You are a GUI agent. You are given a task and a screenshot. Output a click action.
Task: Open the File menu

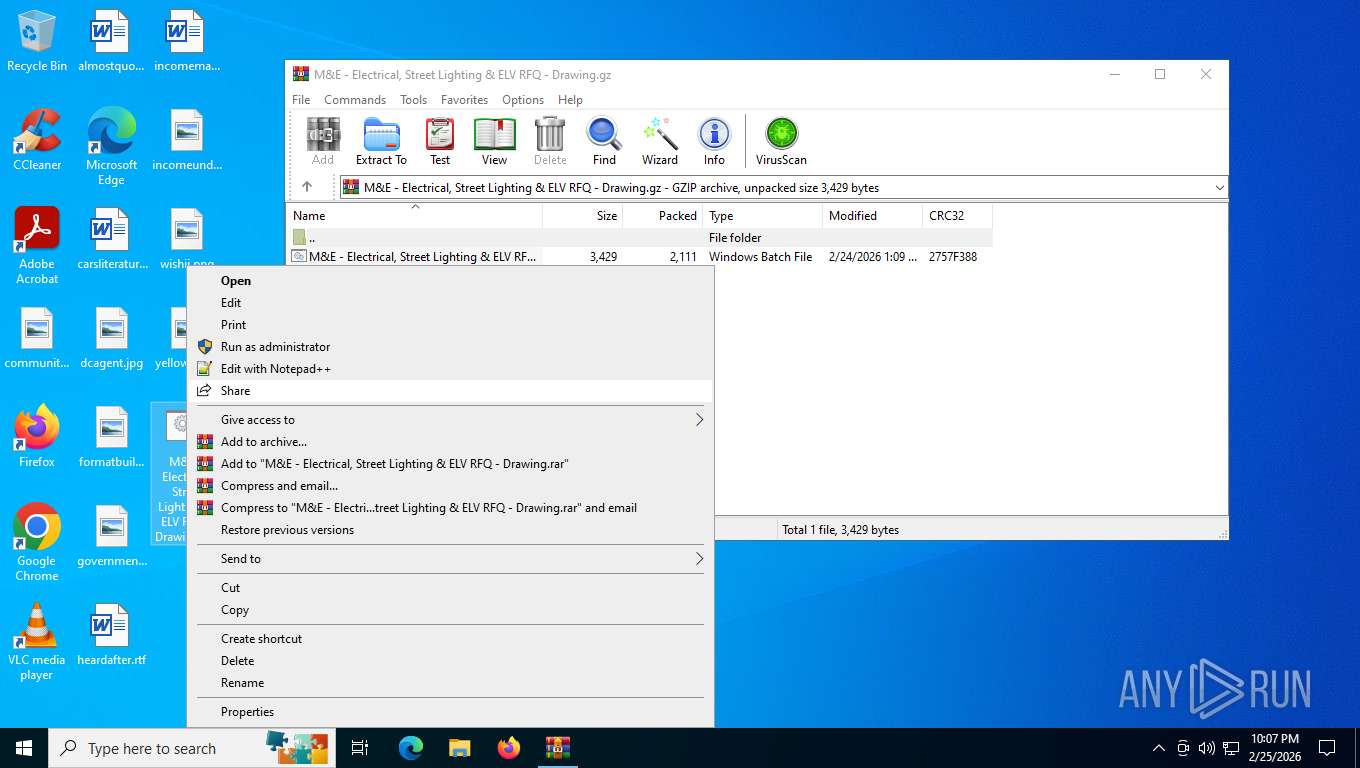click(x=301, y=100)
